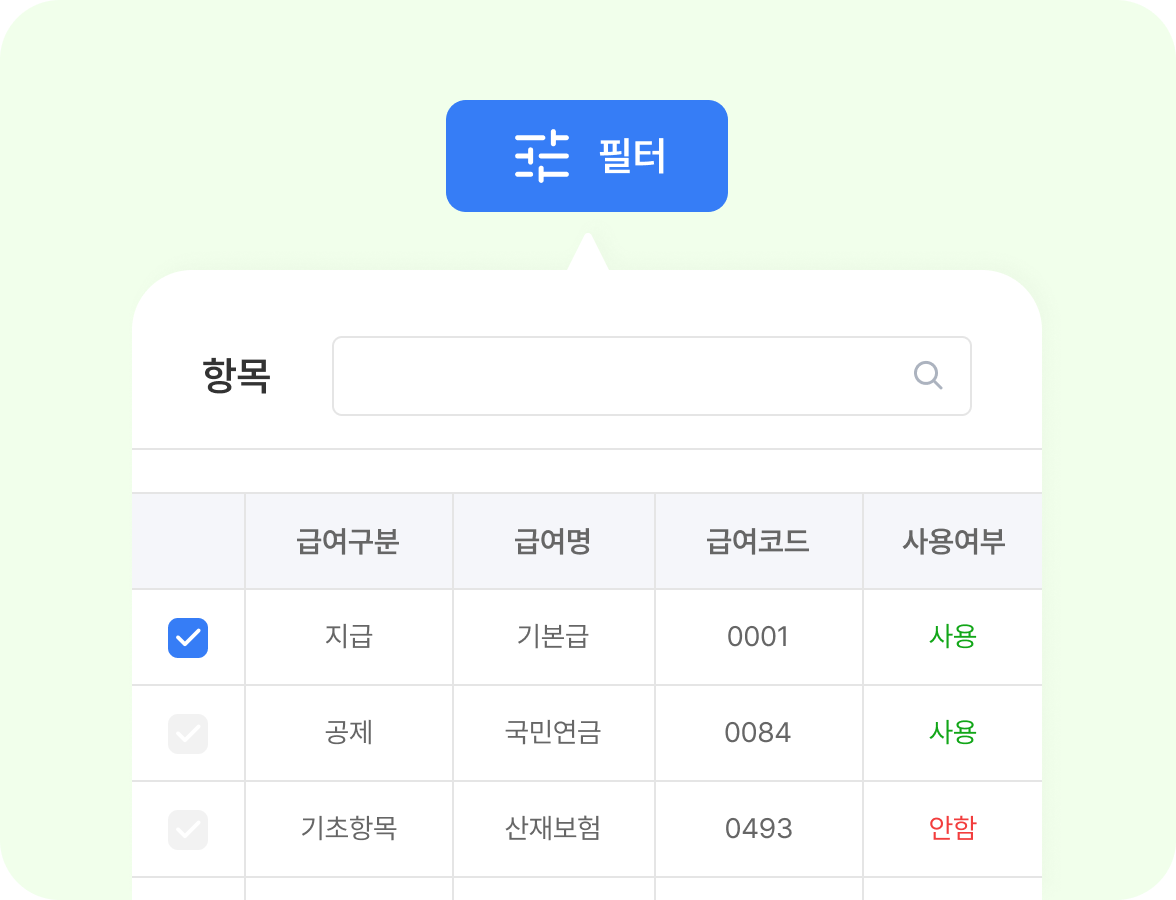Click the 사용 status on 국민연금 row

[x=951, y=733]
